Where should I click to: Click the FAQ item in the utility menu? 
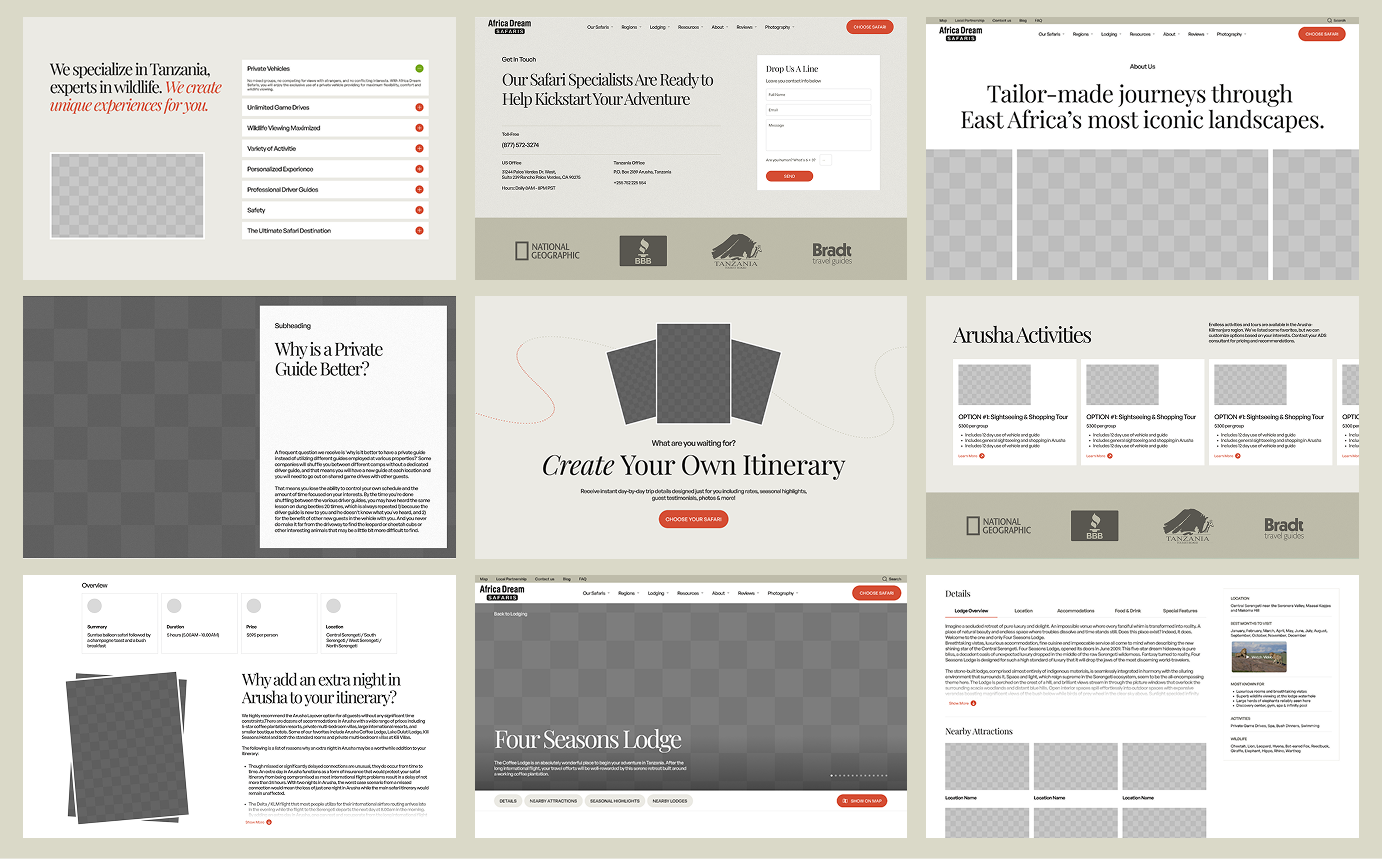tap(1038, 19)
